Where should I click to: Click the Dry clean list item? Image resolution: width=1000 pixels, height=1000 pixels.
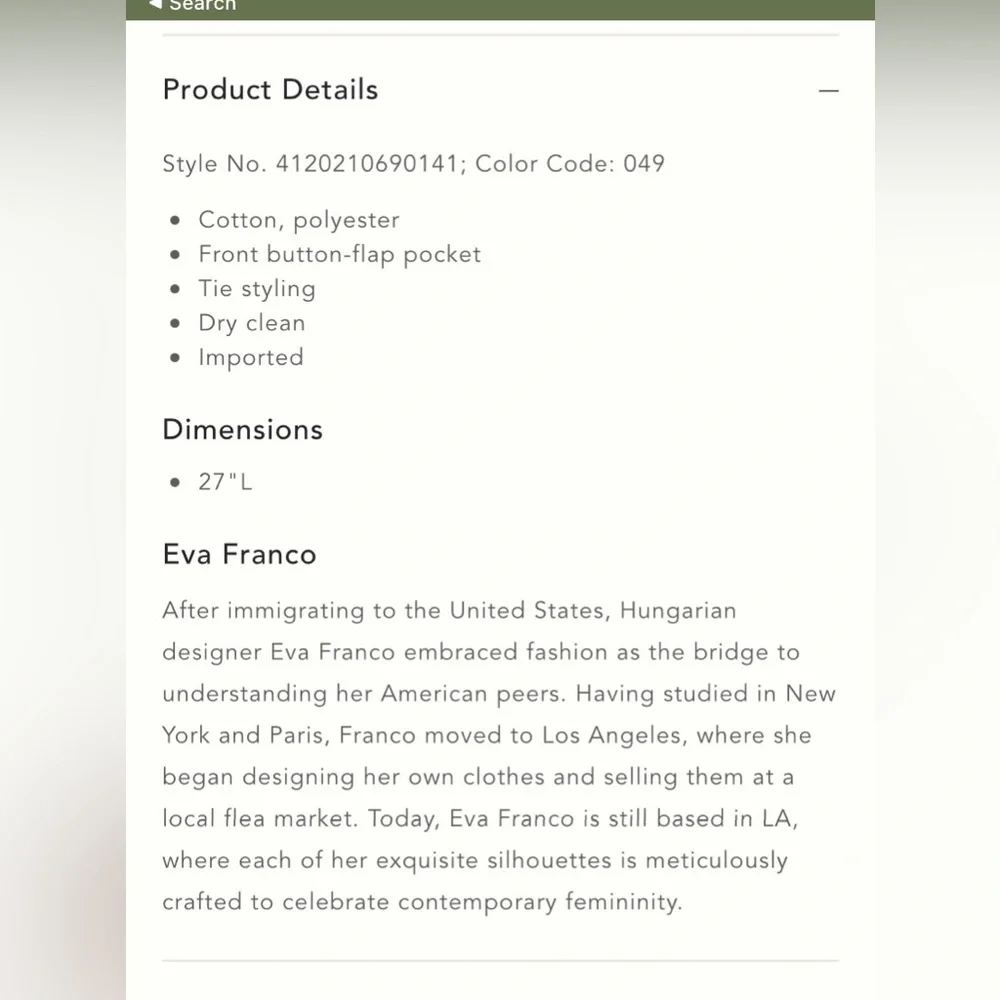[251, 323]
